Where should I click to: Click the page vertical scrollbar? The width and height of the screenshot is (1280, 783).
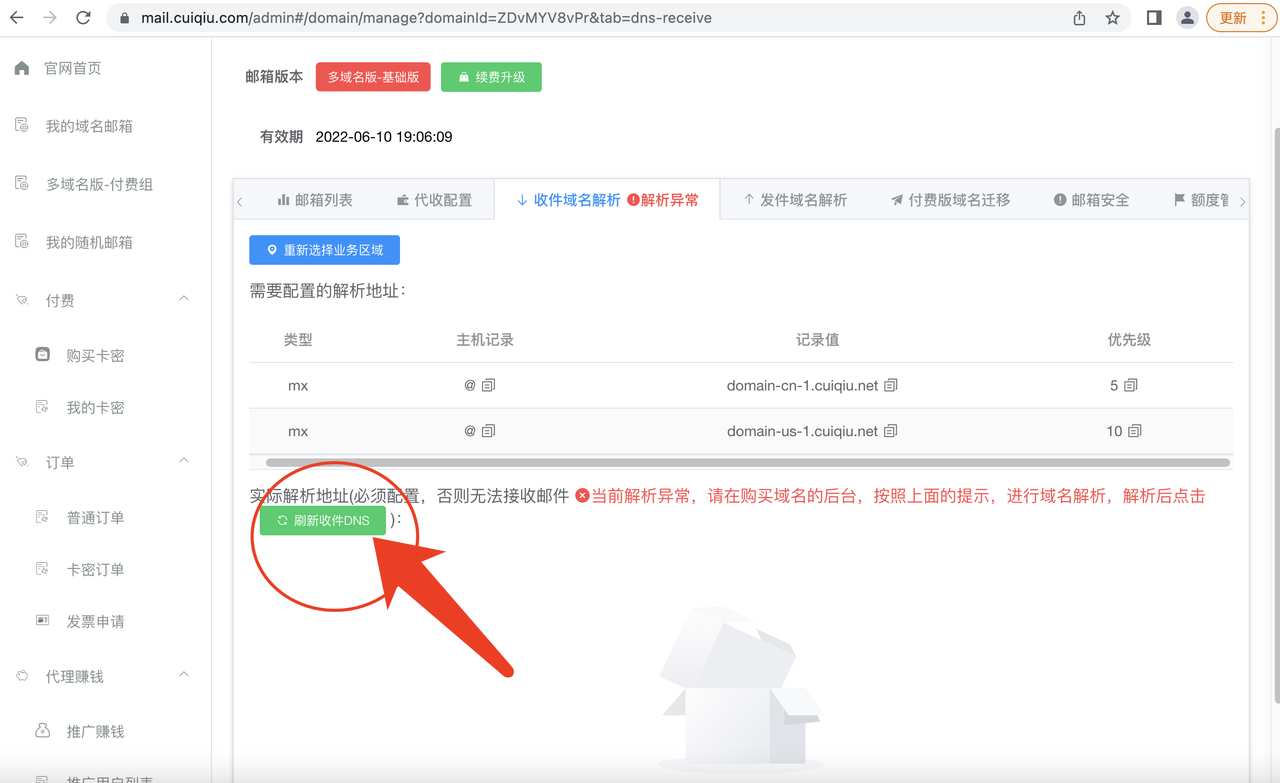[x=1275, y=415]
